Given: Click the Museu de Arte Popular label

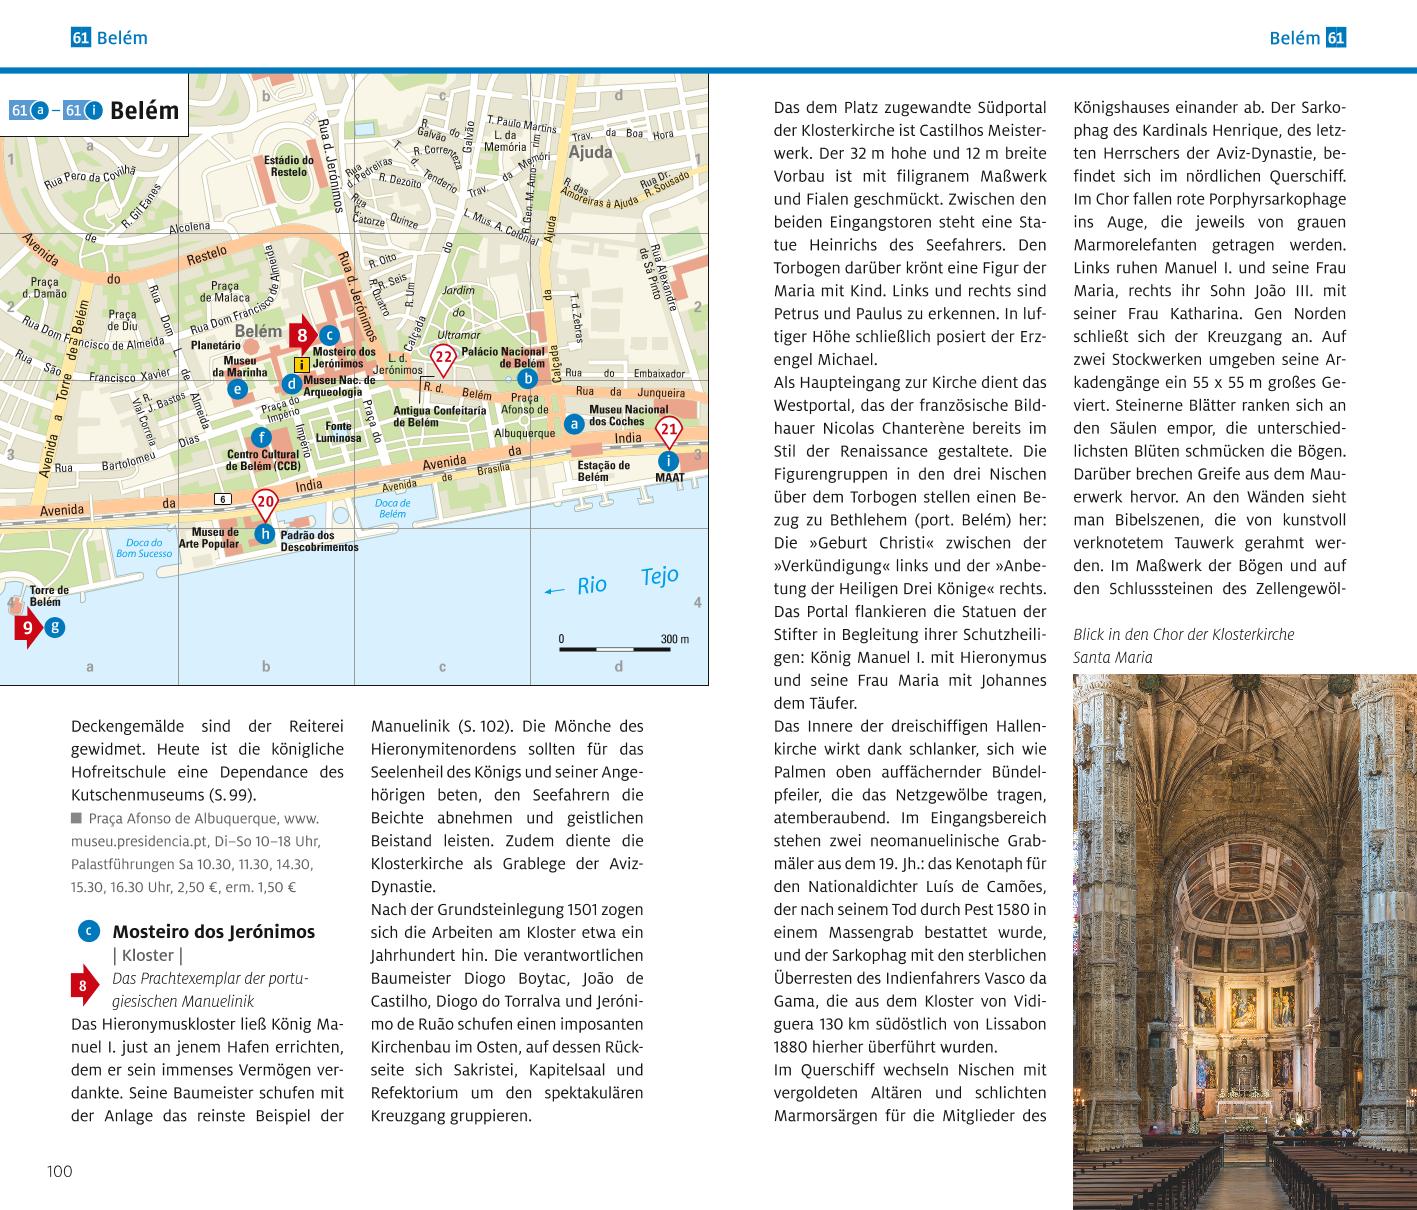Looking at the screenshot, I should click(209, 538).
